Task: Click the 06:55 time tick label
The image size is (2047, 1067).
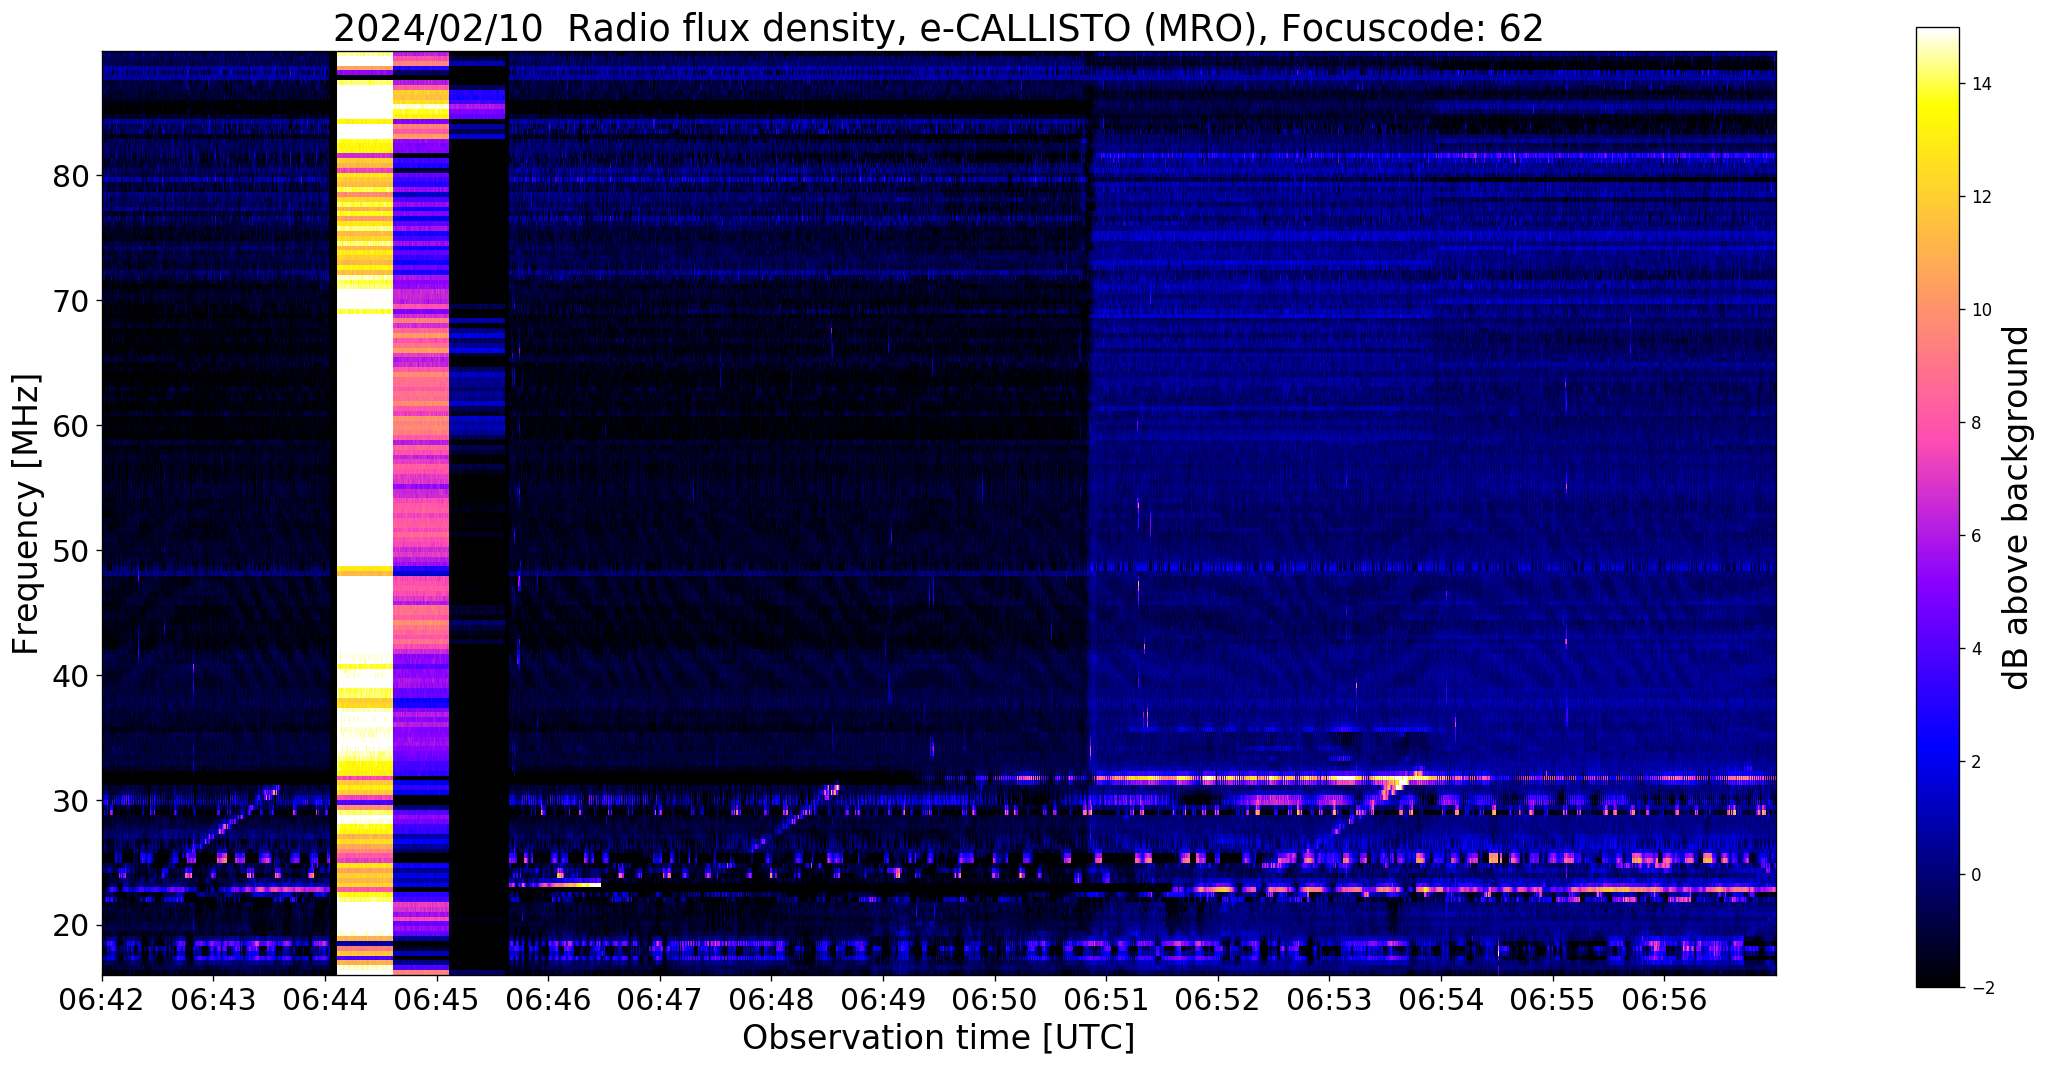Action: [x=1553, y=1000]
